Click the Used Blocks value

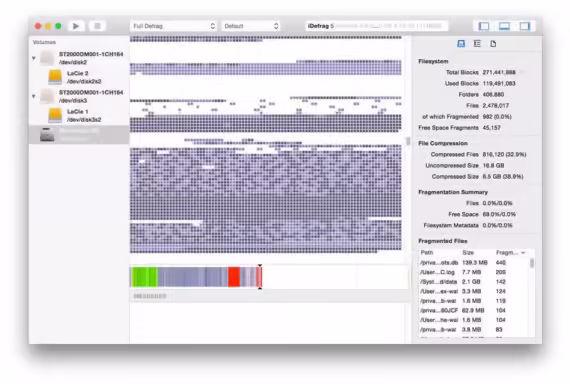[499, 84]
